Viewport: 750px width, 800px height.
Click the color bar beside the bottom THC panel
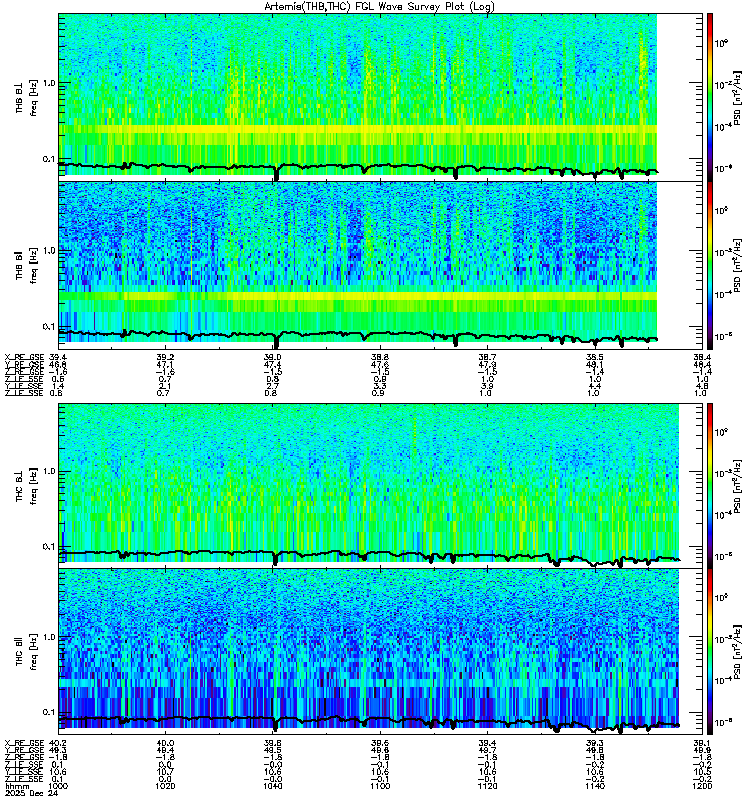click(x=710, y=652)
